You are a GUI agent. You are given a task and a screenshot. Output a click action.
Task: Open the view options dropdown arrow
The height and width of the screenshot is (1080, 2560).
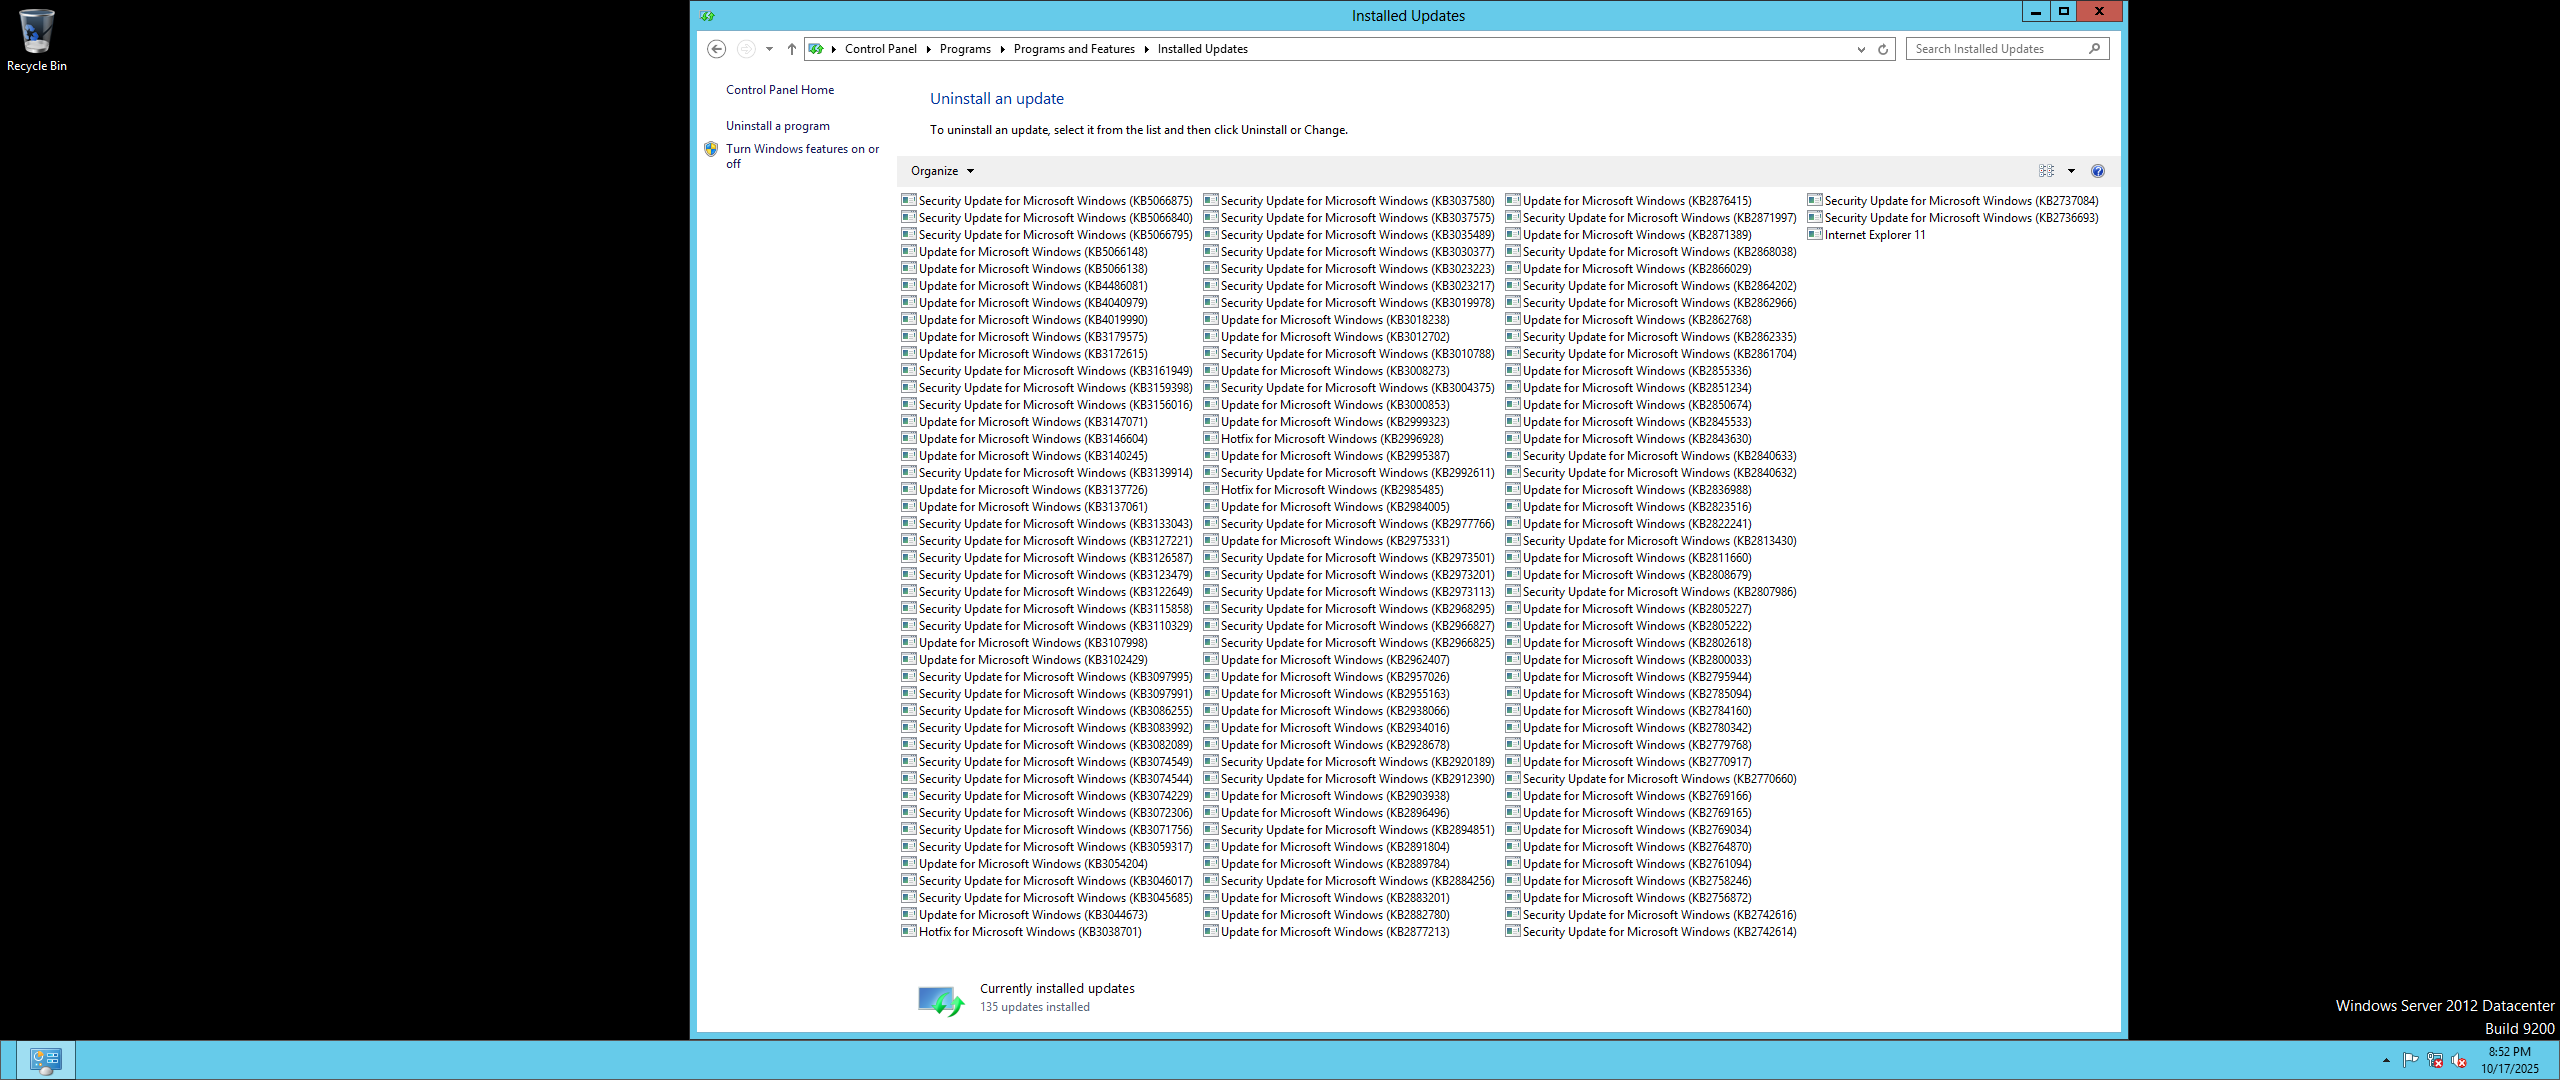tap(2071, 171)
